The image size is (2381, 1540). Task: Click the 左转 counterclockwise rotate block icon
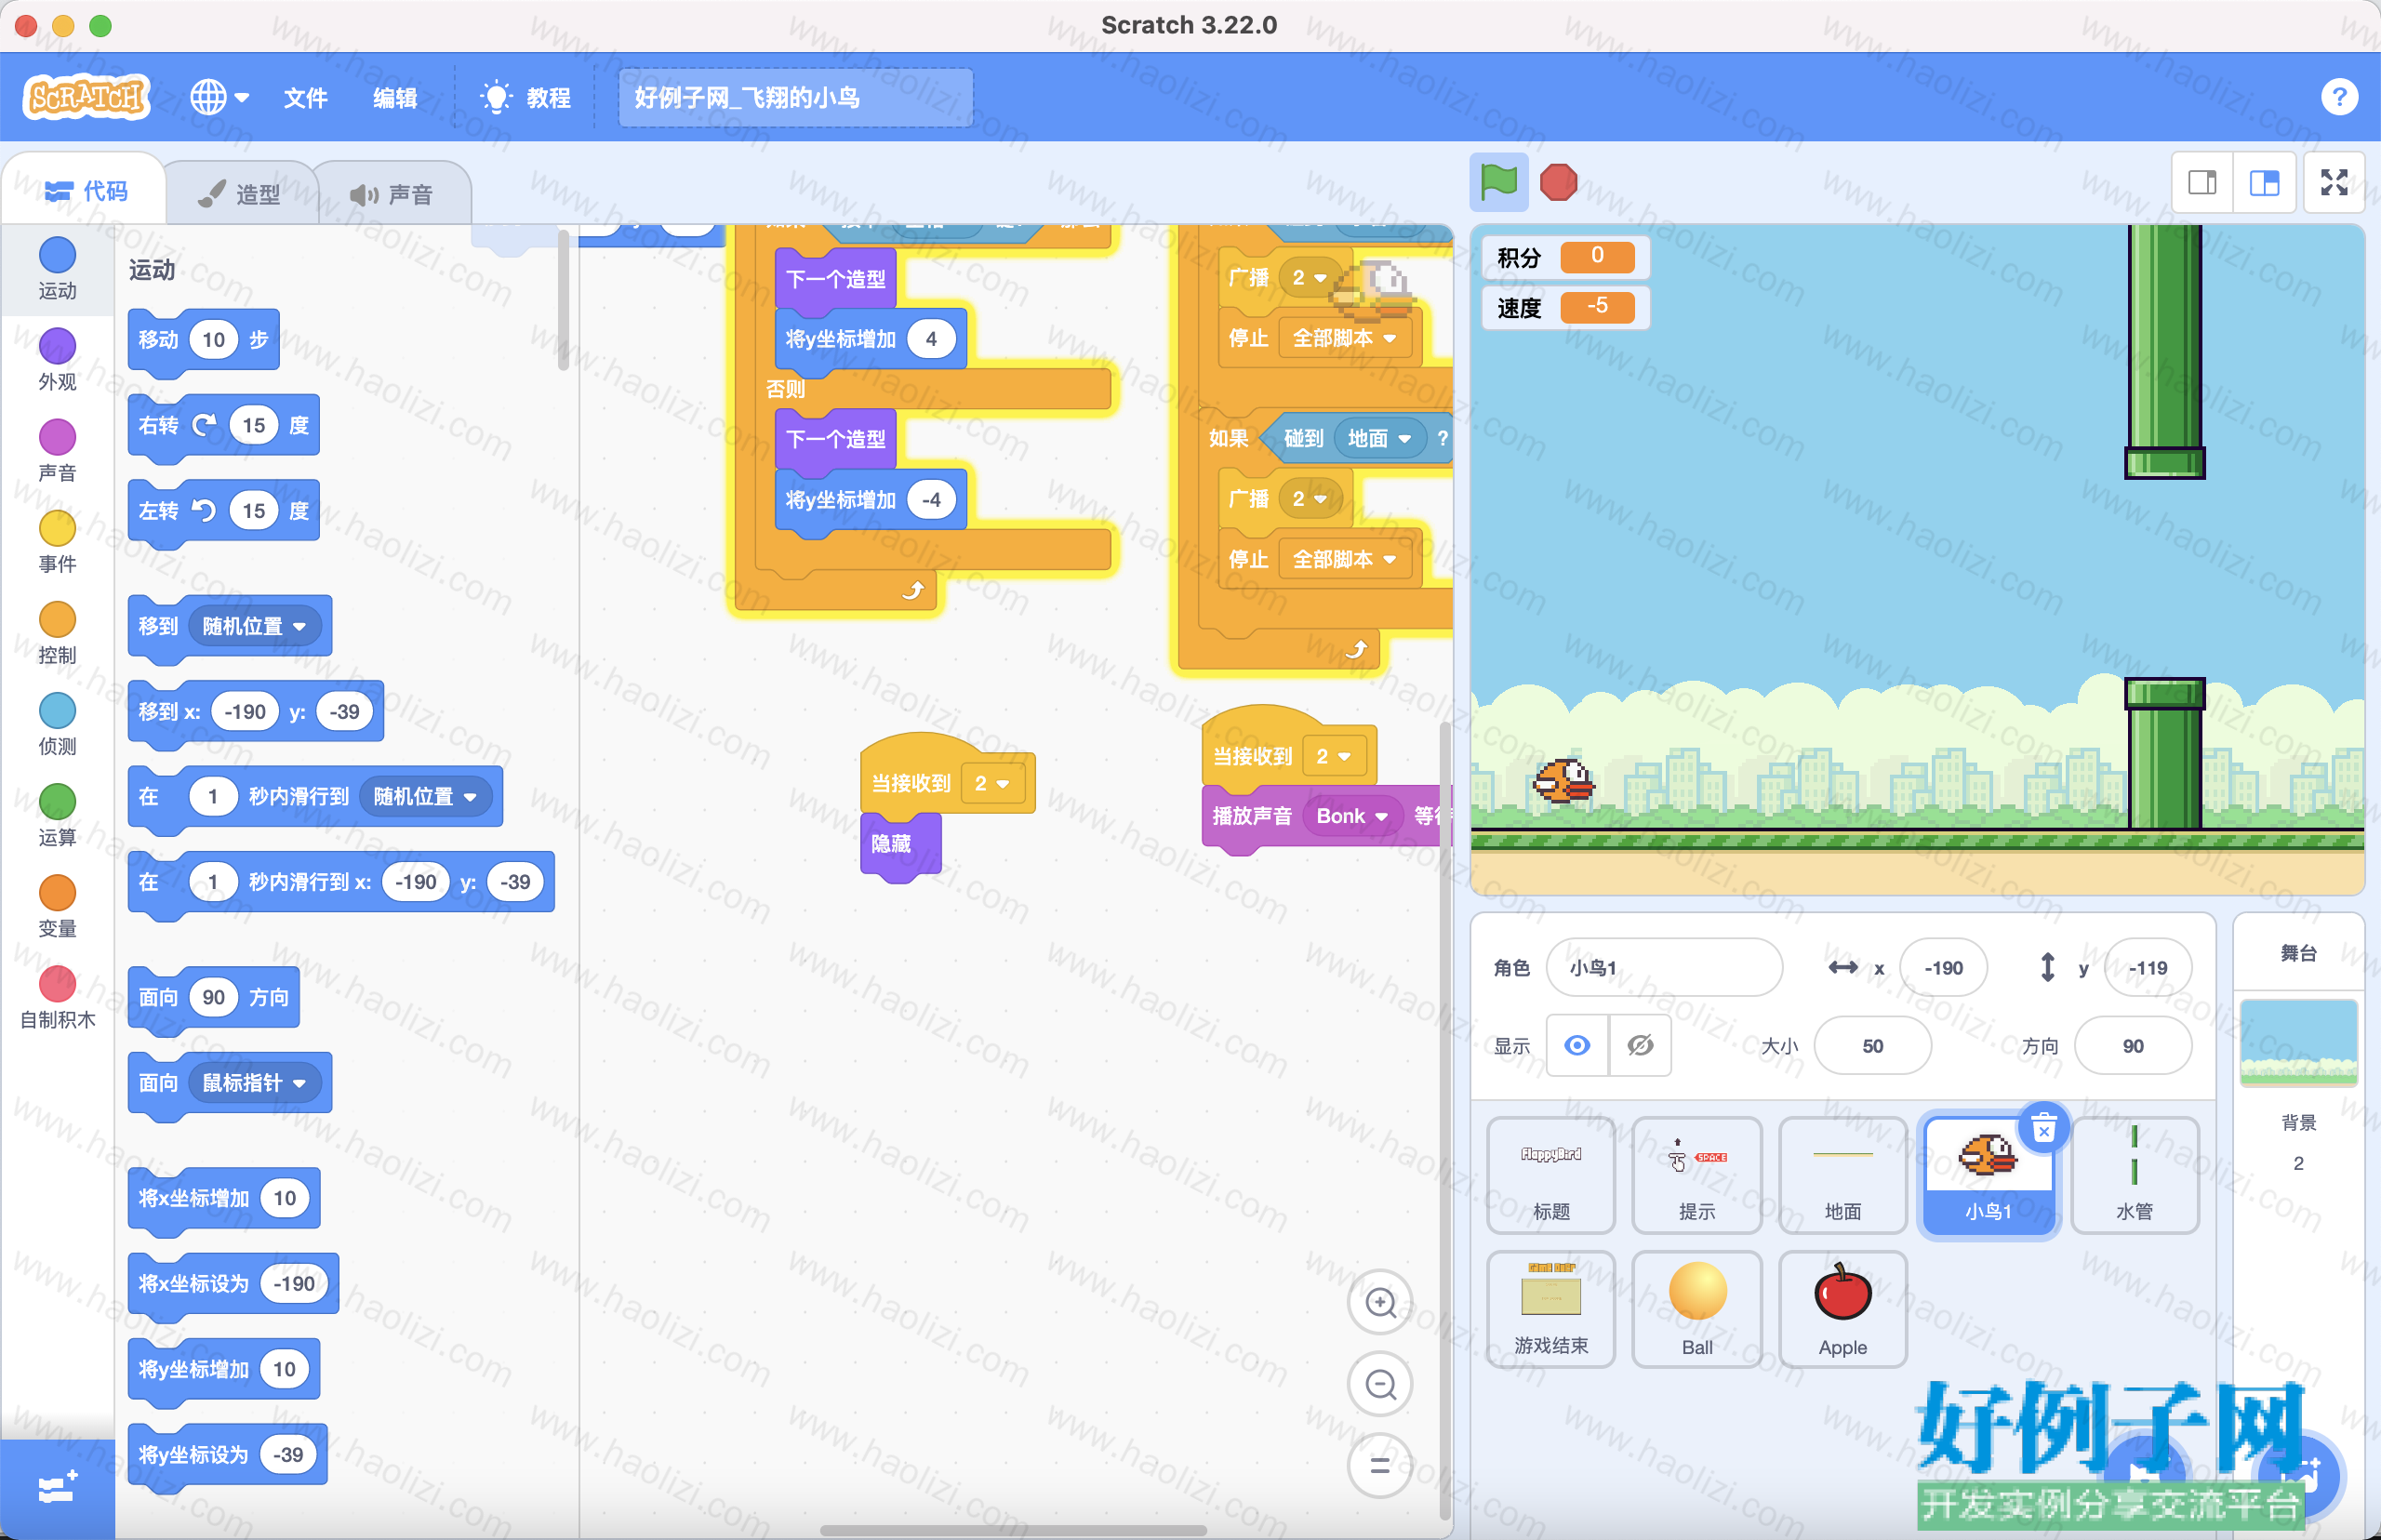coord(204,511)
